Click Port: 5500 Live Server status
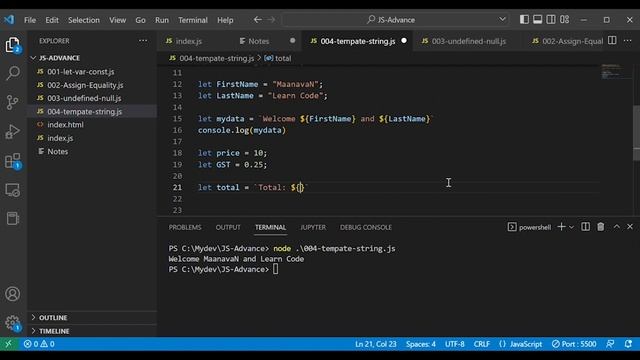Screen dimensions: 640x360 coord(574,344)
